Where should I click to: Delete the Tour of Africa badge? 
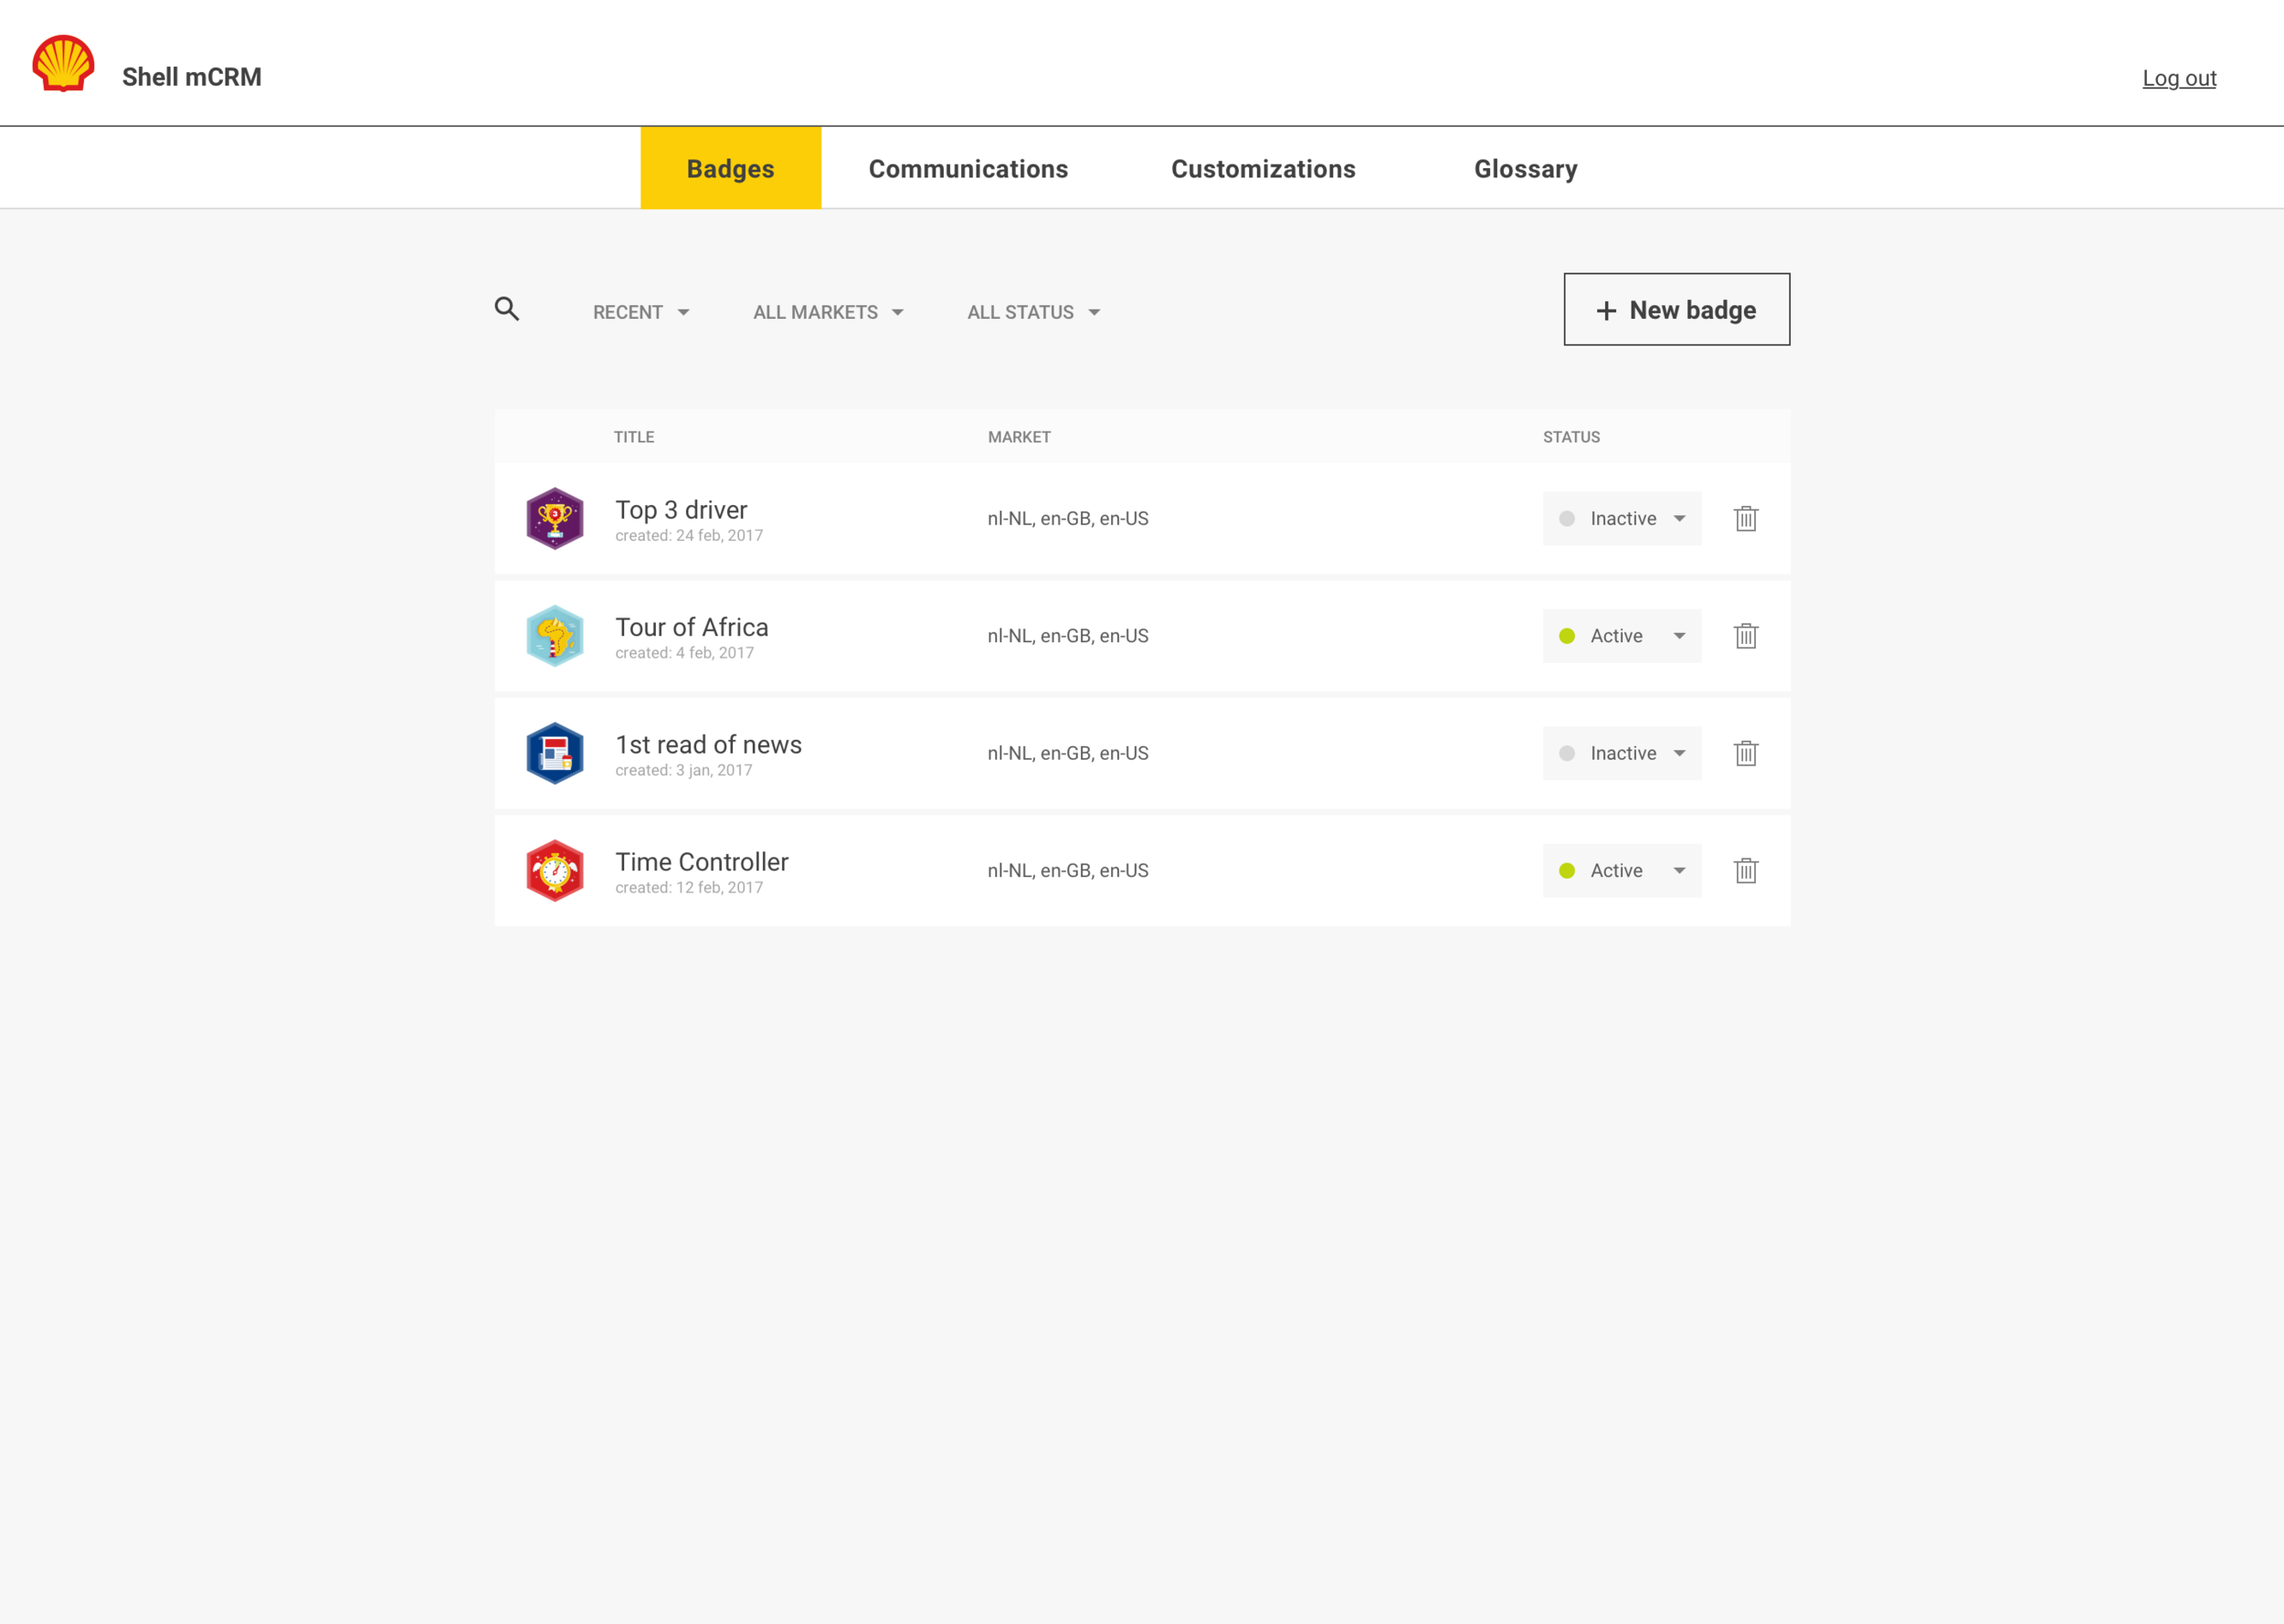pyautogui.click(x=1745, y=636)
